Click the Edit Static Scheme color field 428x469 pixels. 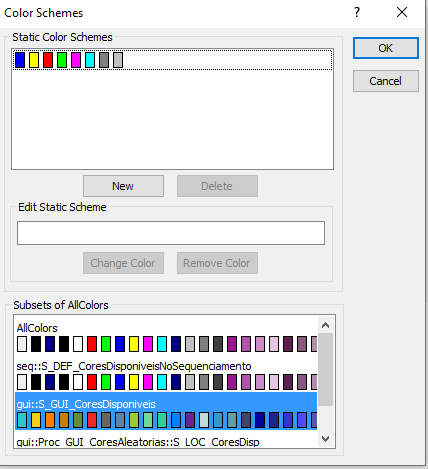click(x=171, y=233)
